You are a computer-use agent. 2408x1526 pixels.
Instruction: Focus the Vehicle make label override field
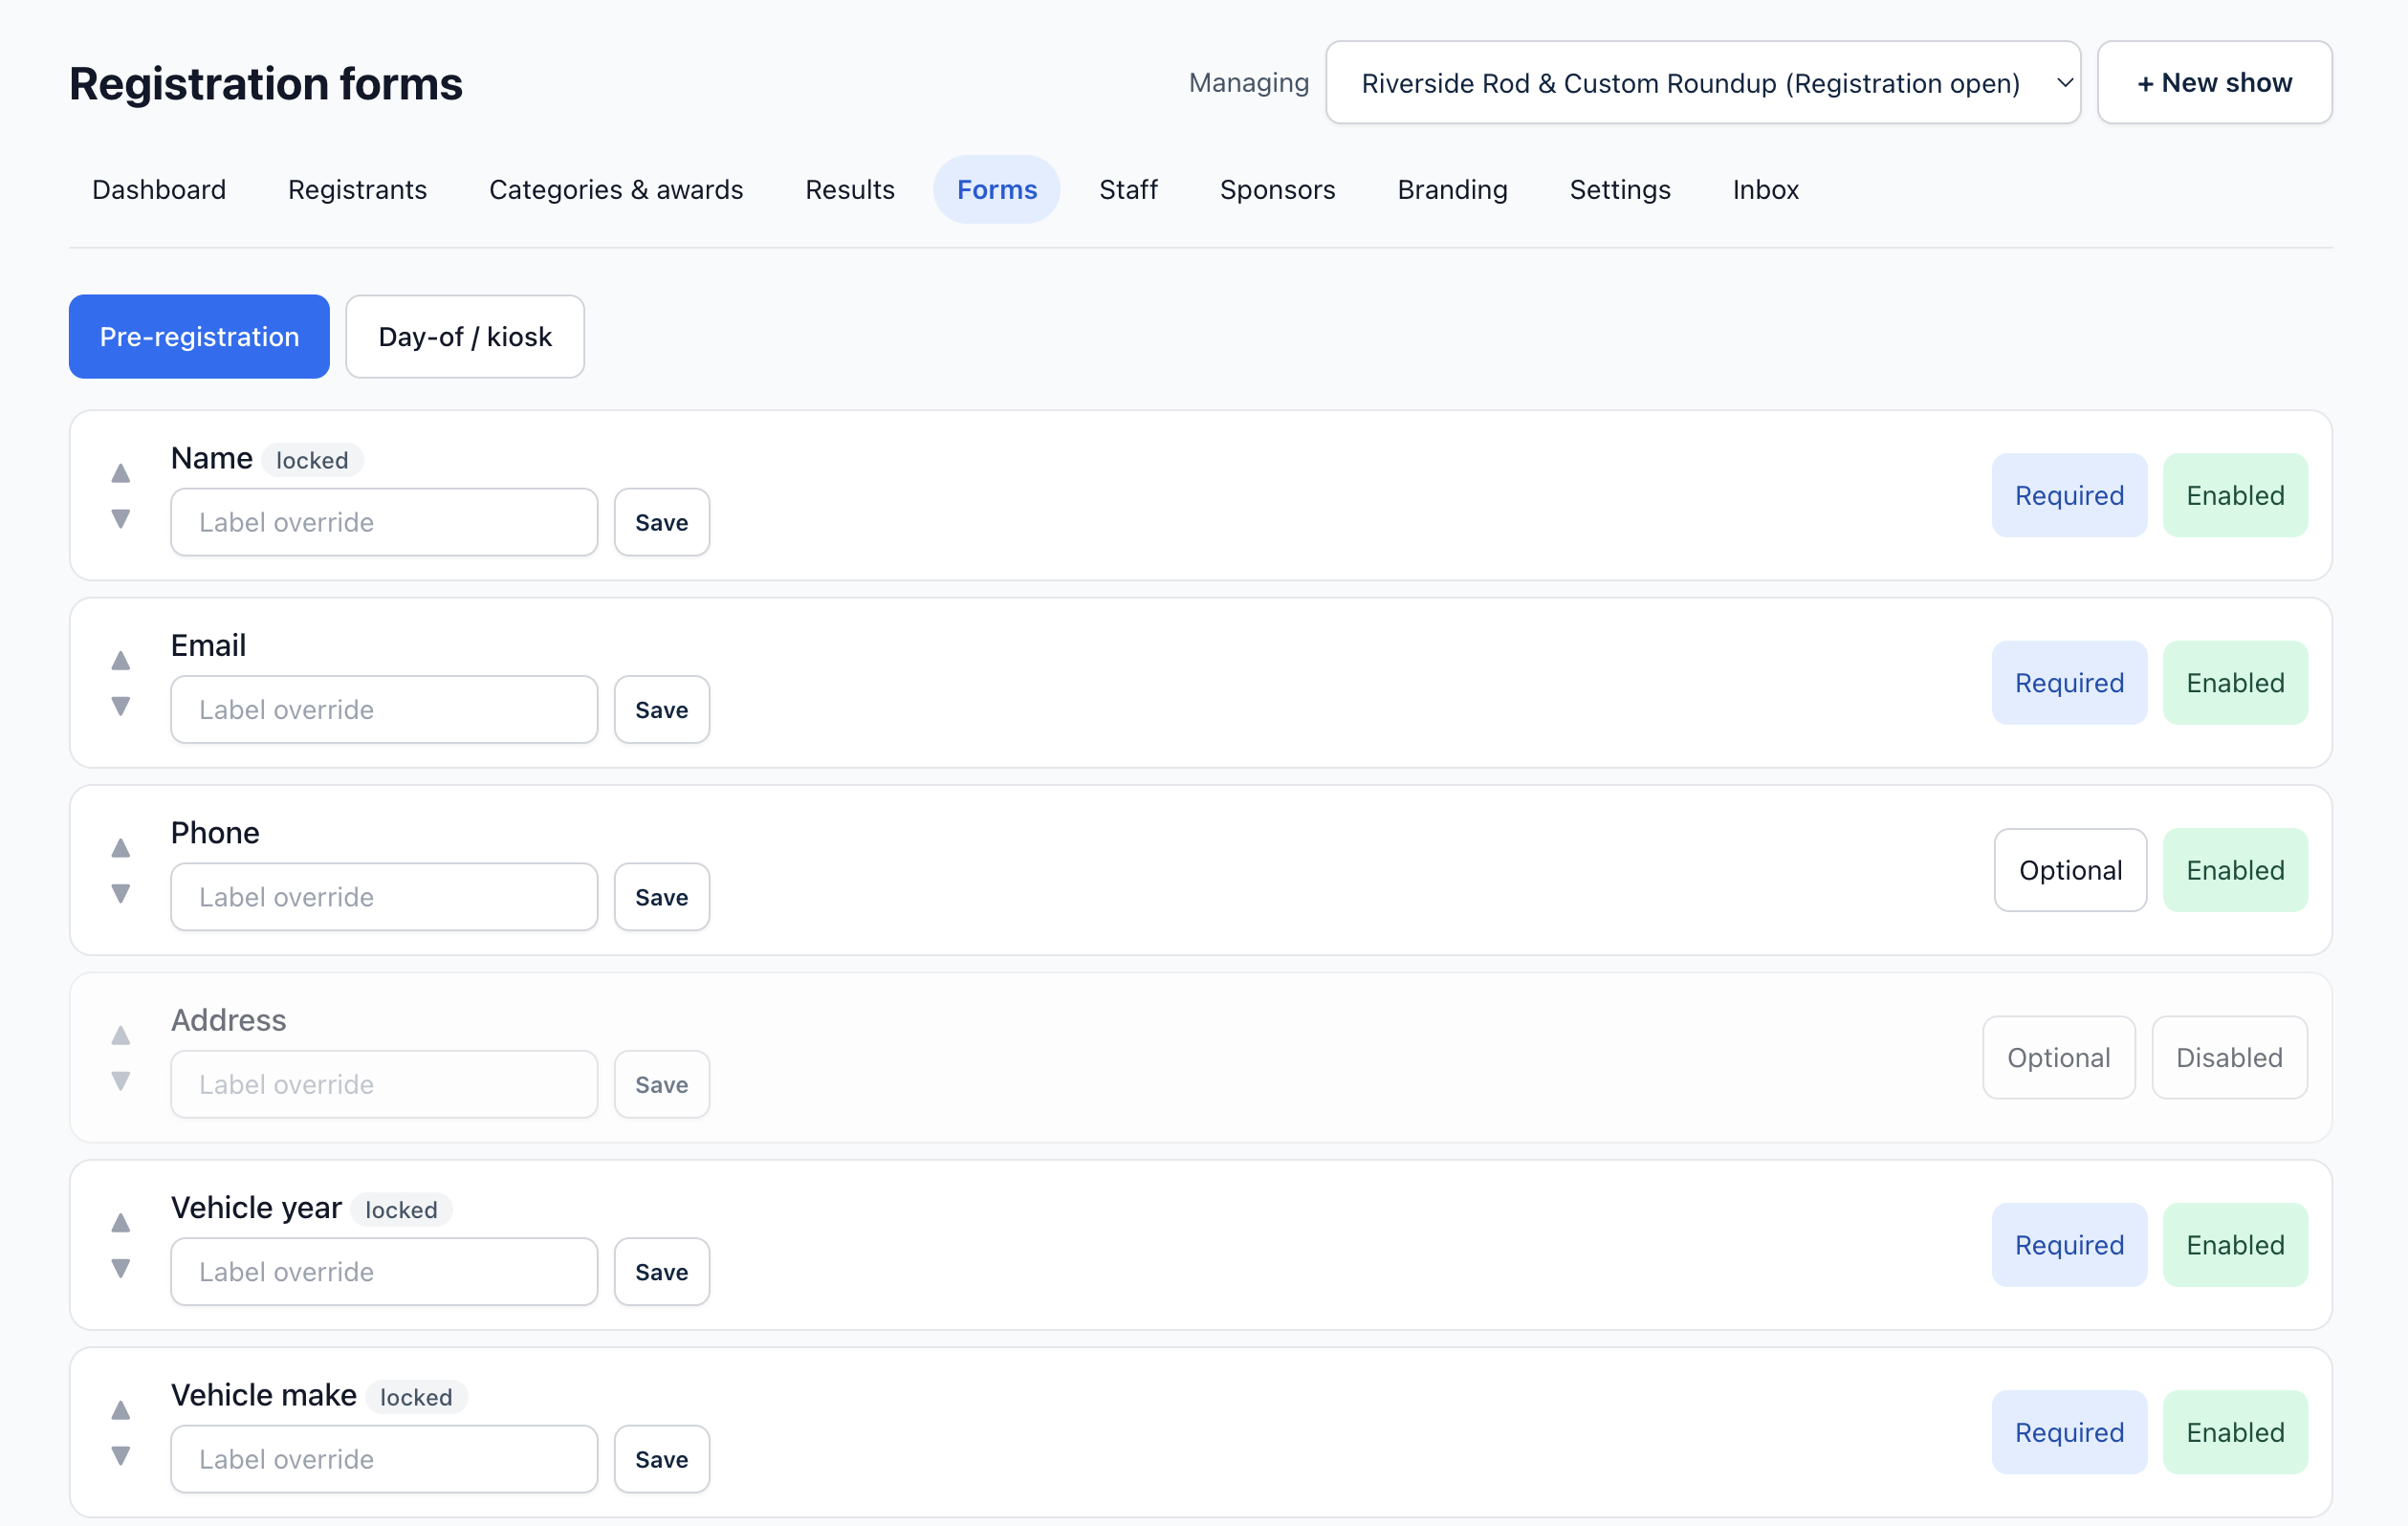tap(384, 1459)
